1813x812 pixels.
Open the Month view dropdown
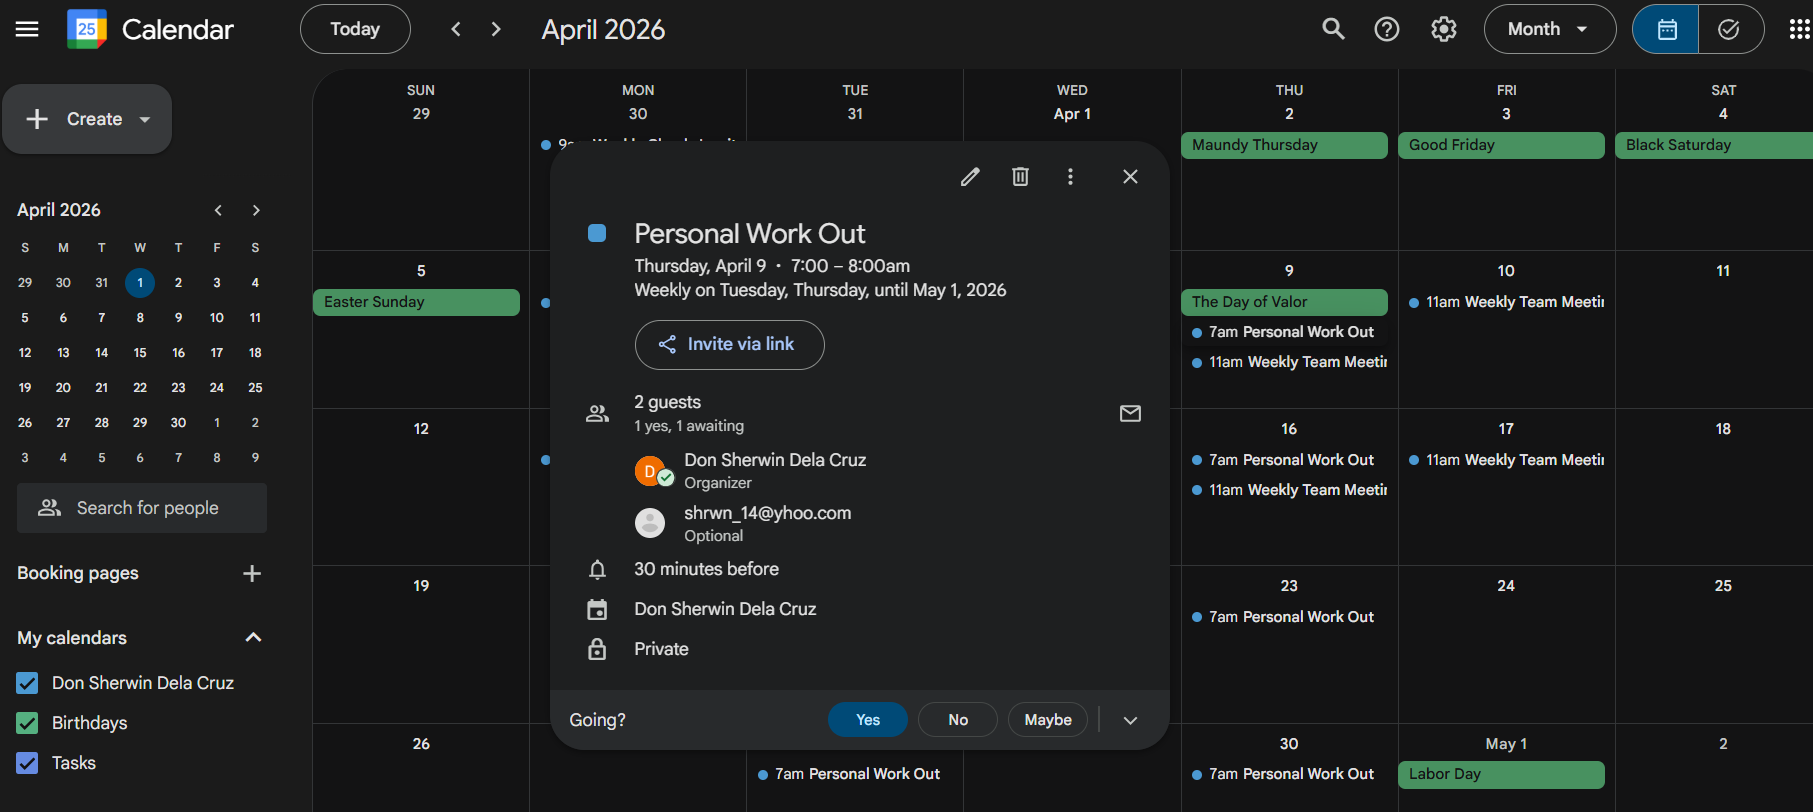[x=1549, y=29]
